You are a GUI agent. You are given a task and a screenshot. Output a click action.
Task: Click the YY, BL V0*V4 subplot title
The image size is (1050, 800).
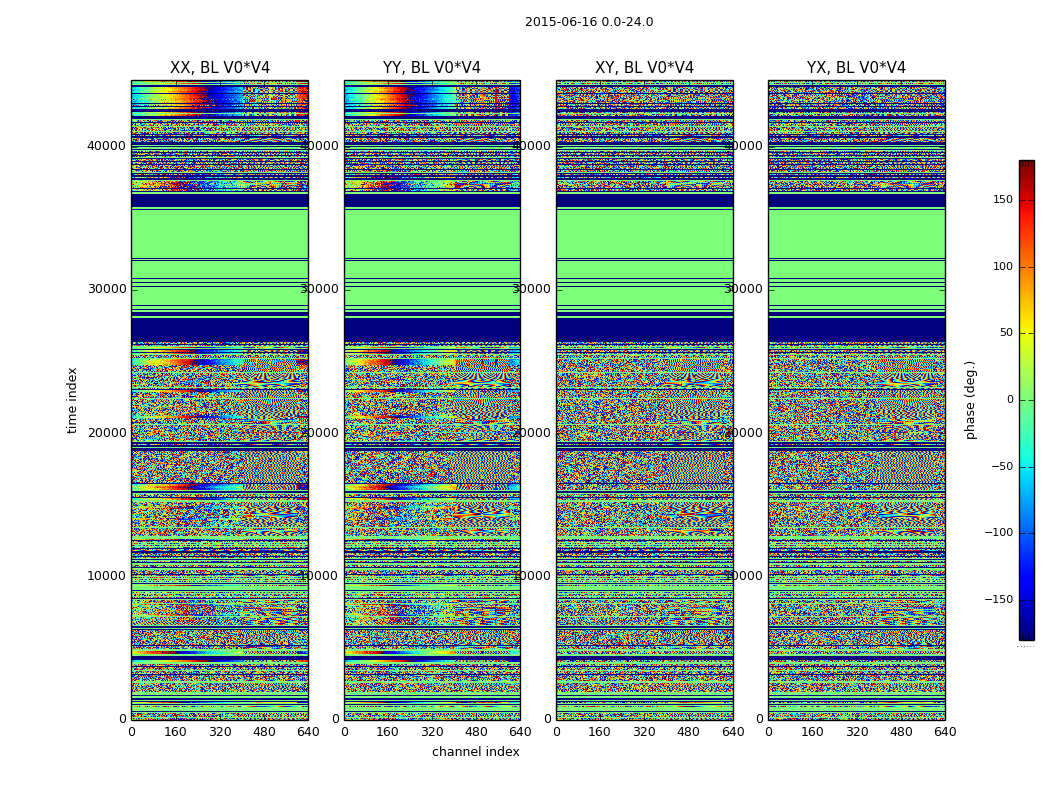pos(431,68)
